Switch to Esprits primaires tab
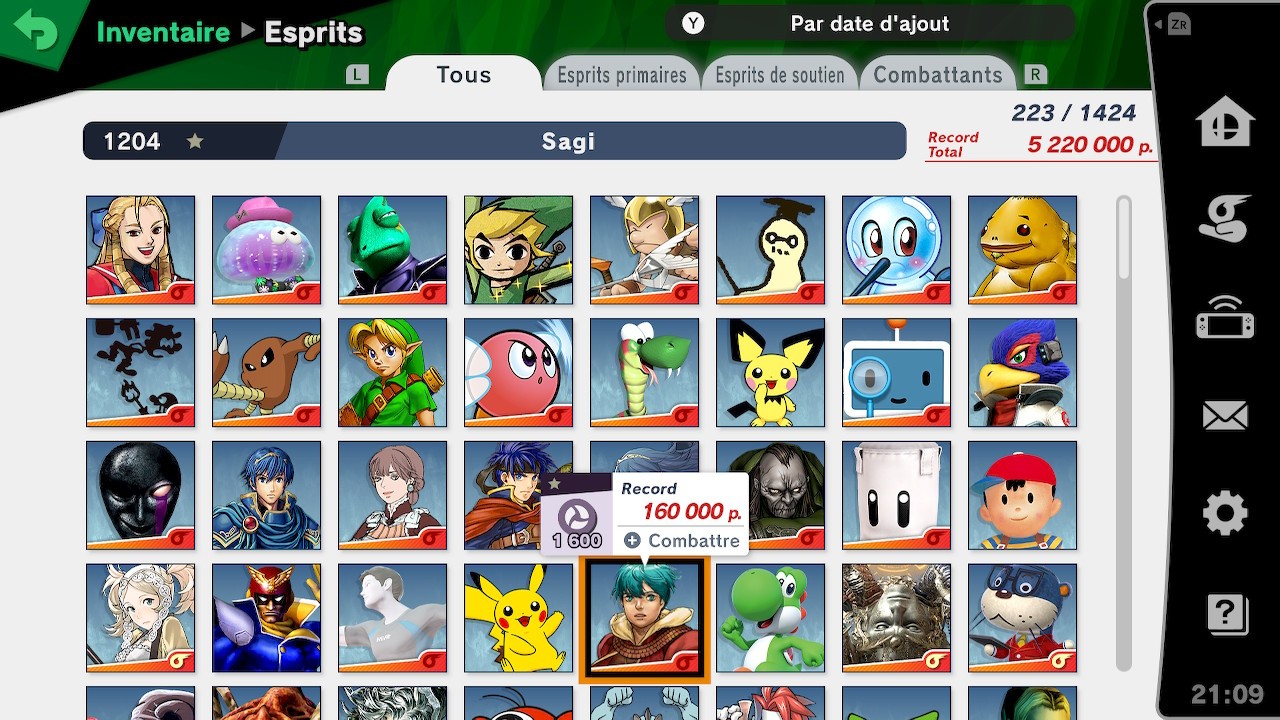 (x=622, y=75)
